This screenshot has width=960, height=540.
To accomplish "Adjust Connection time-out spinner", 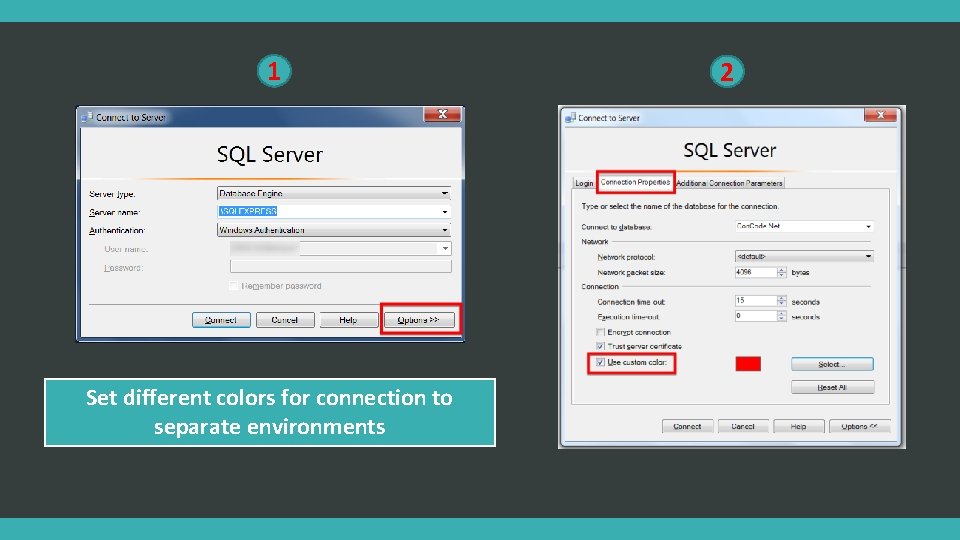I will pyautogui.click(x=782, y=301).
